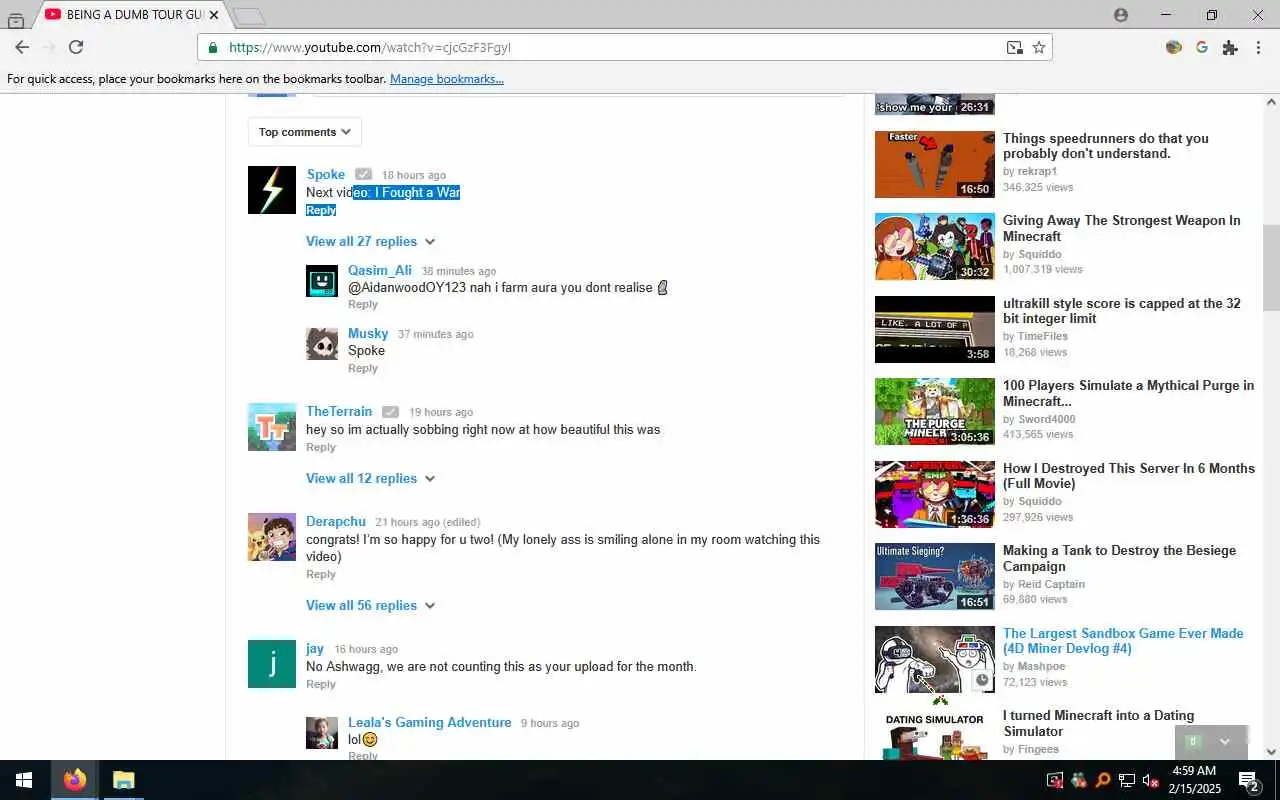Click the green icon in floating widget

tap(1192, 742)
